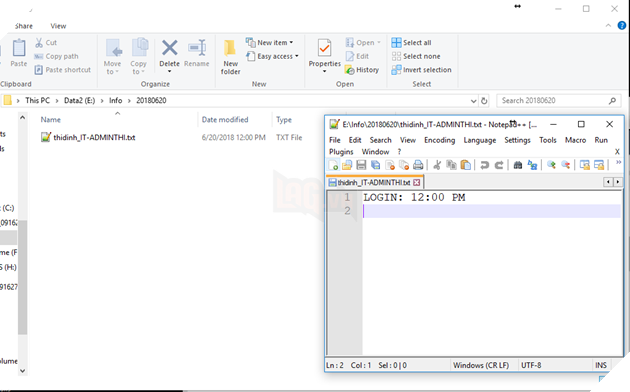Click the Paste button in Explorer ribbon
Screen dimensions: 630x392
coord(18,53)
